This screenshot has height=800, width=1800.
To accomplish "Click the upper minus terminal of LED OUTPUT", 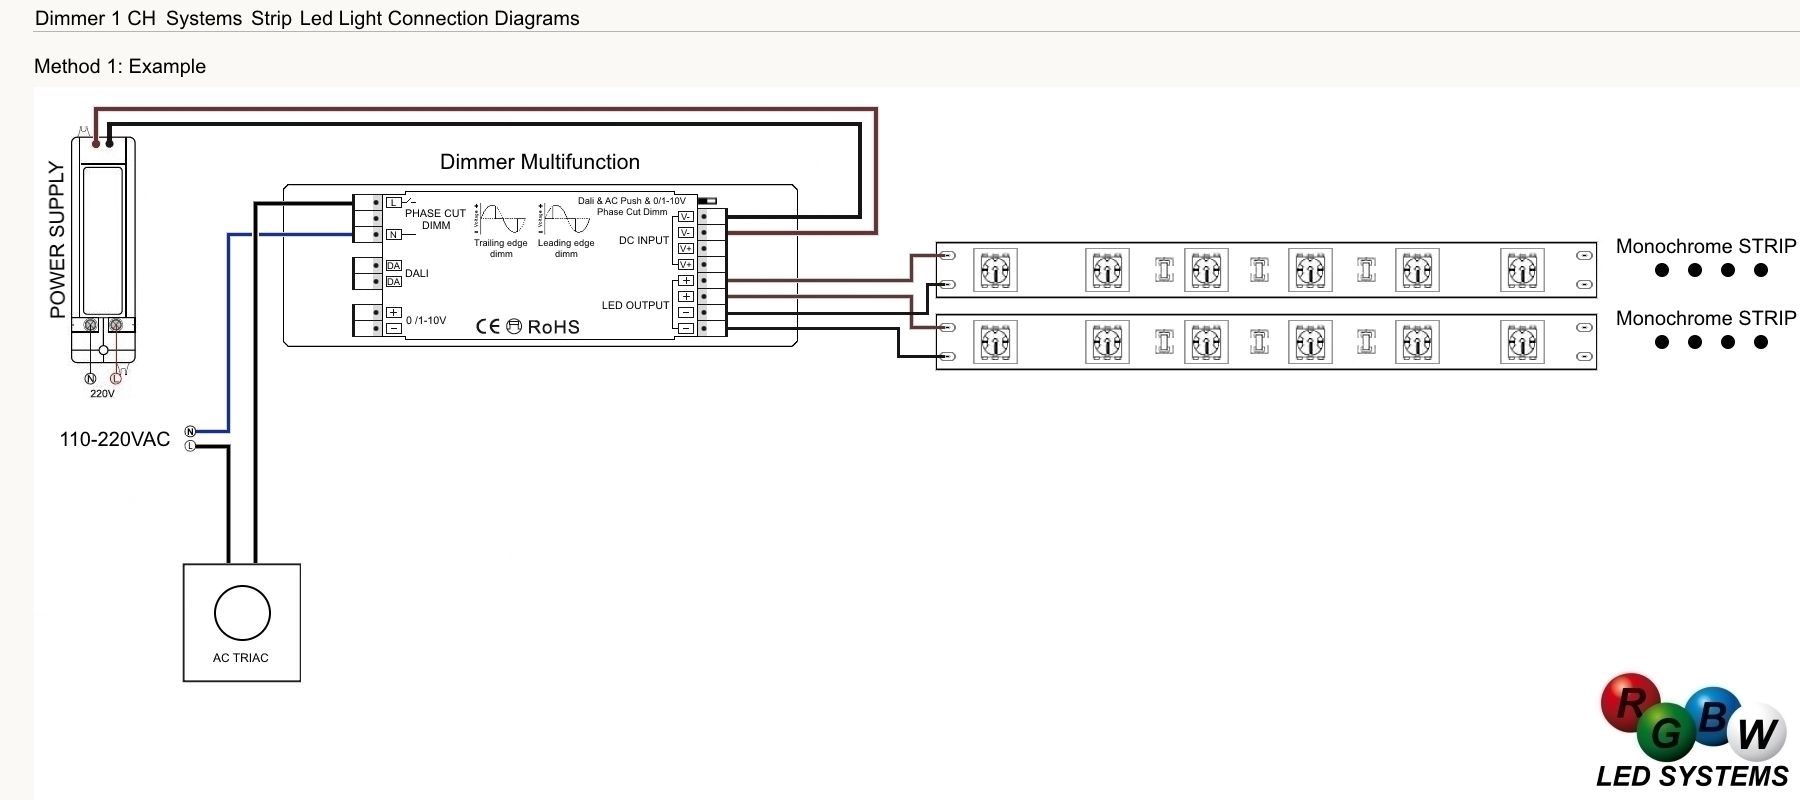I will pyautogui.click(x=686, y=312).
